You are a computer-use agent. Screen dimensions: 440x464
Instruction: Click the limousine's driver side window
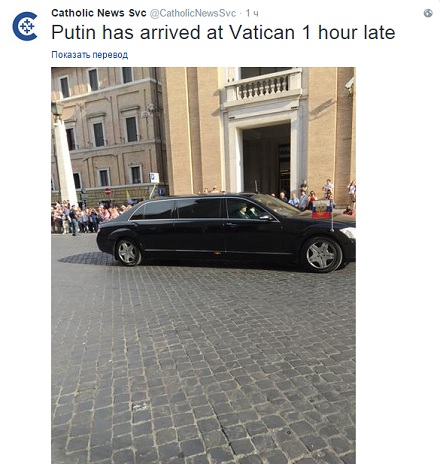click(246, 210)
